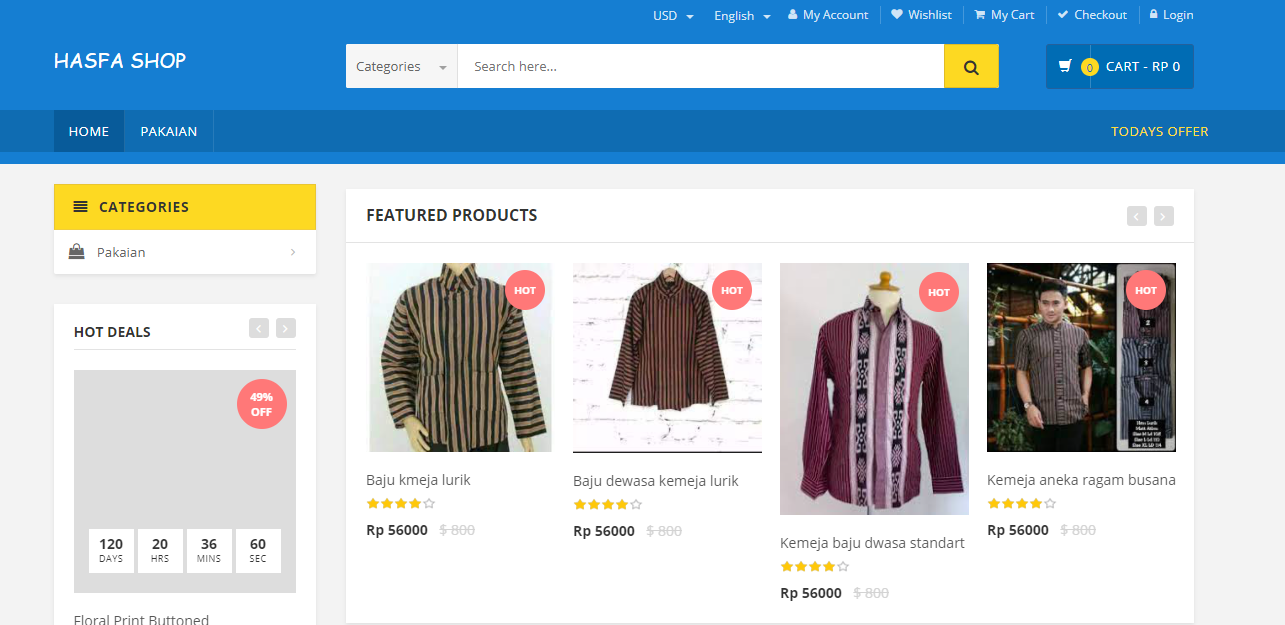Open the USD currency dropdown

[x=673, y=15]
